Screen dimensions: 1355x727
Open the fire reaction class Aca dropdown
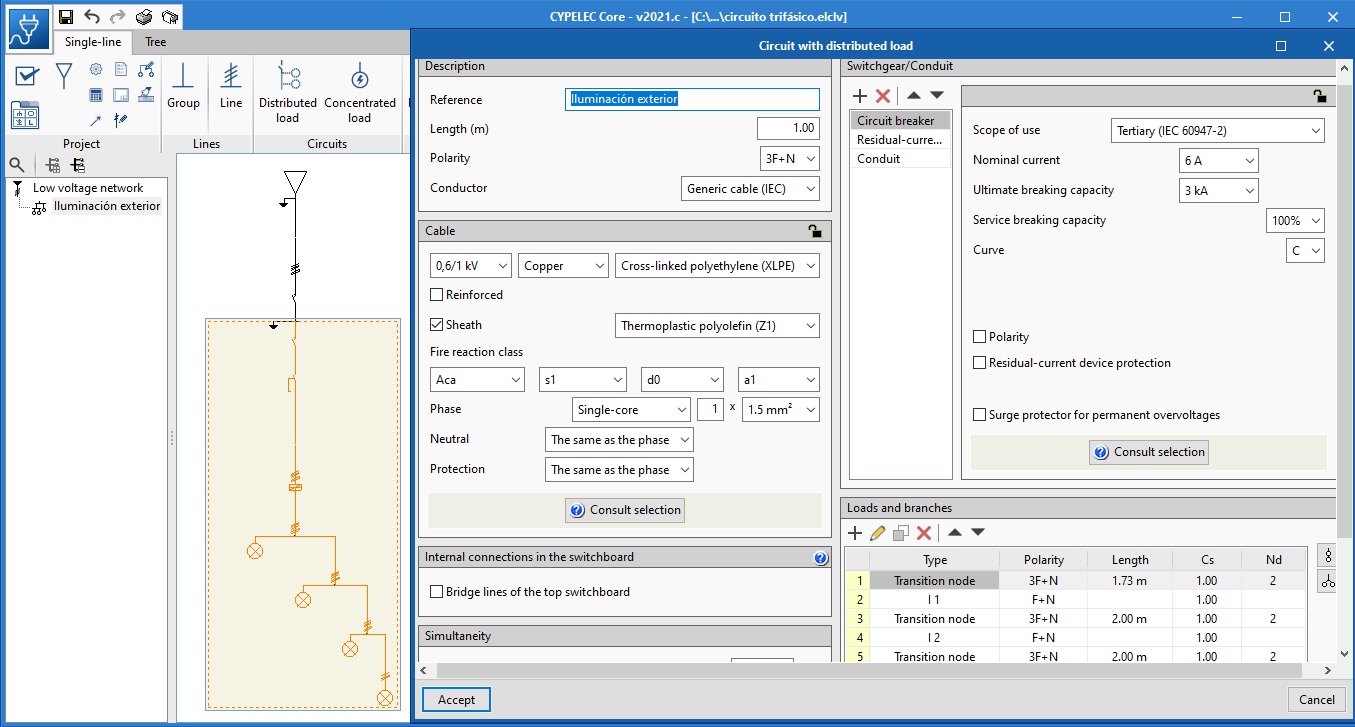(477, 380)
